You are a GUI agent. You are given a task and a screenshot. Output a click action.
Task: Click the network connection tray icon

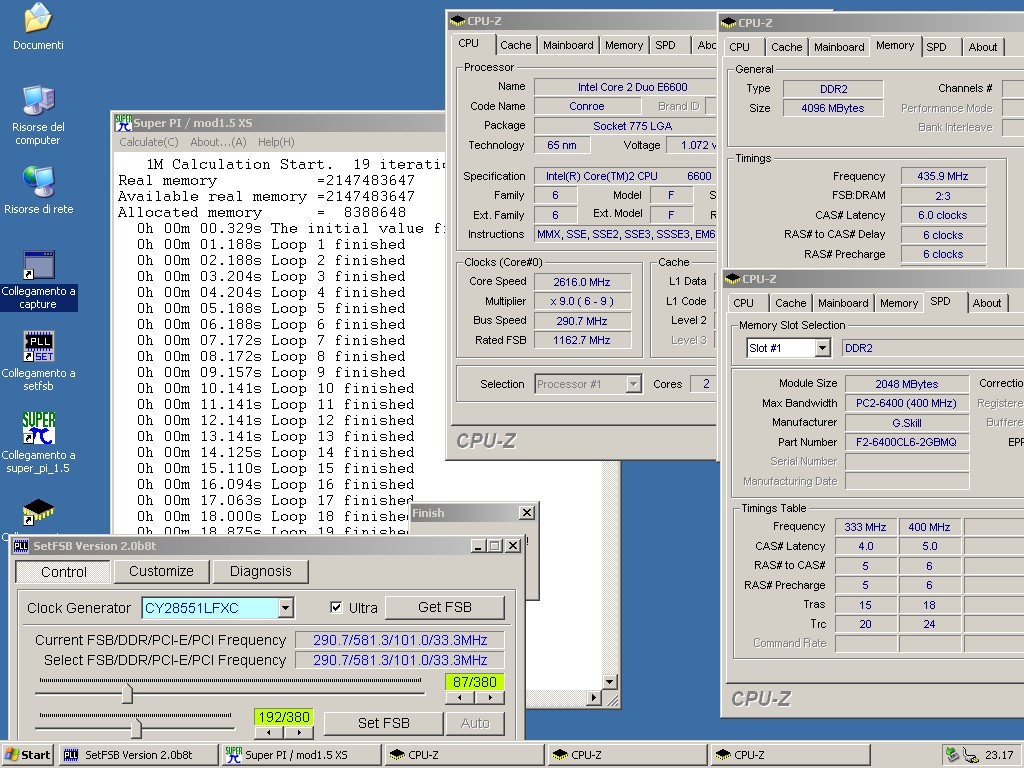point(971,756)
